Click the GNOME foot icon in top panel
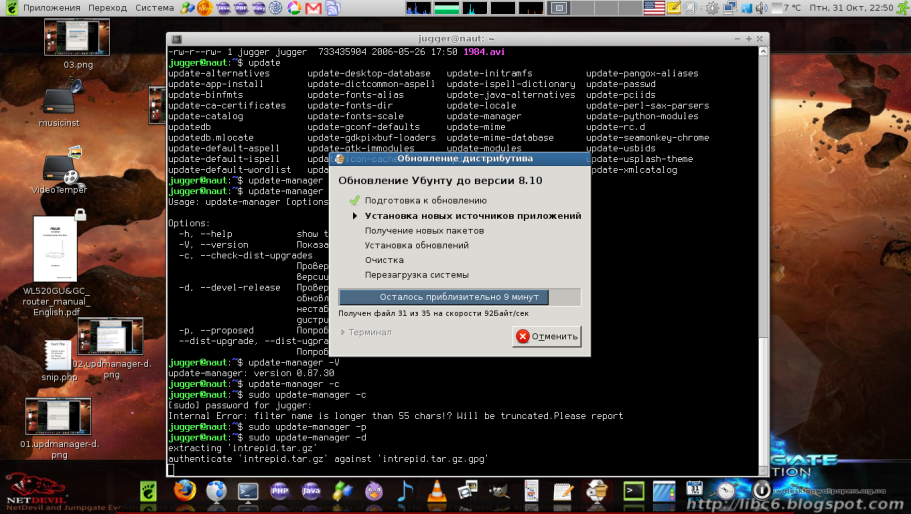Viewport: 911px width, 514px height. tap(10, 8)
